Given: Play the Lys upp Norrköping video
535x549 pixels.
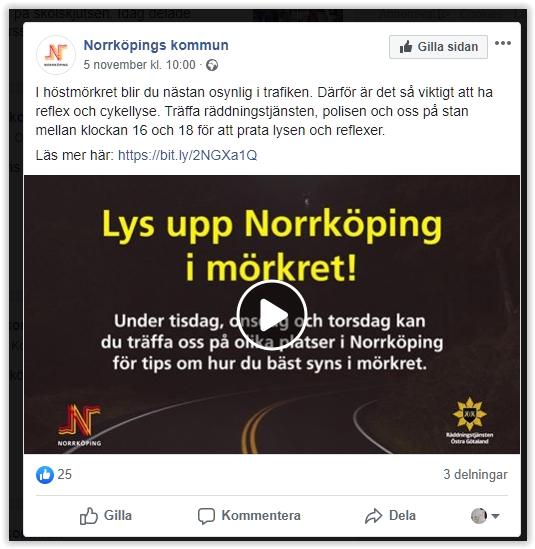Looking at the screenshot, I should click(x=272, y=315).
